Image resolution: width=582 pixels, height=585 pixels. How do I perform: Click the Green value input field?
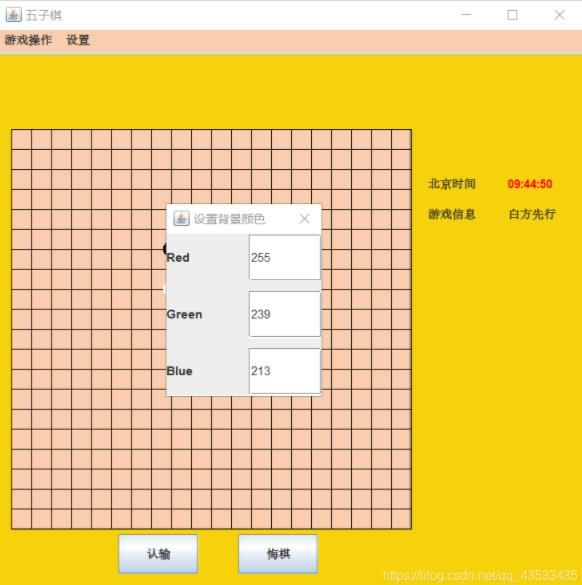tap(285, 314)
